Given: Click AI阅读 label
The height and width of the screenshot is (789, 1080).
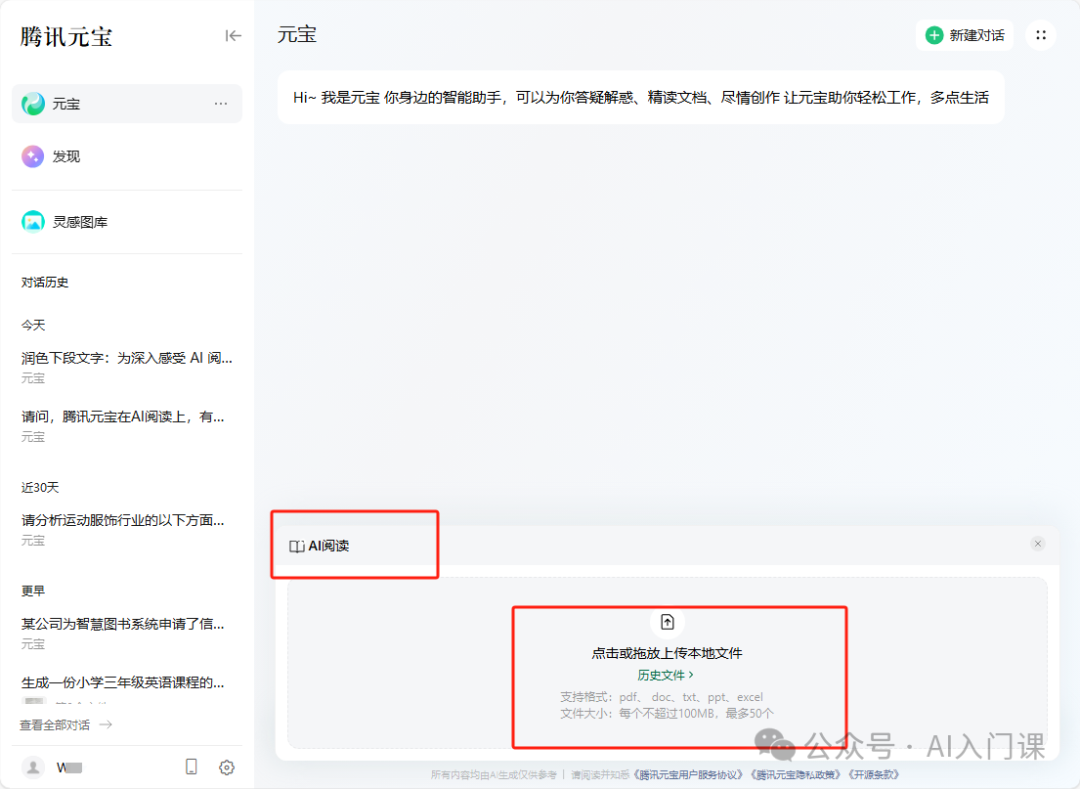Looking at the screenshot, I should pyautogui.click(x=329, y=546).
